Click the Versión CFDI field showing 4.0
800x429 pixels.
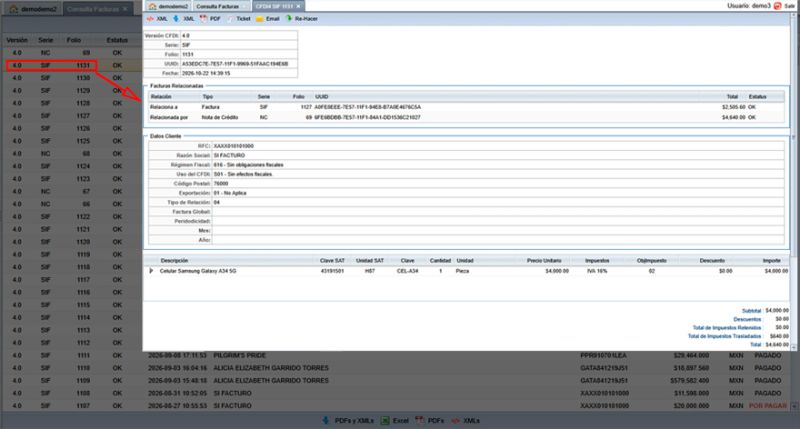click(x=239, y=36)
